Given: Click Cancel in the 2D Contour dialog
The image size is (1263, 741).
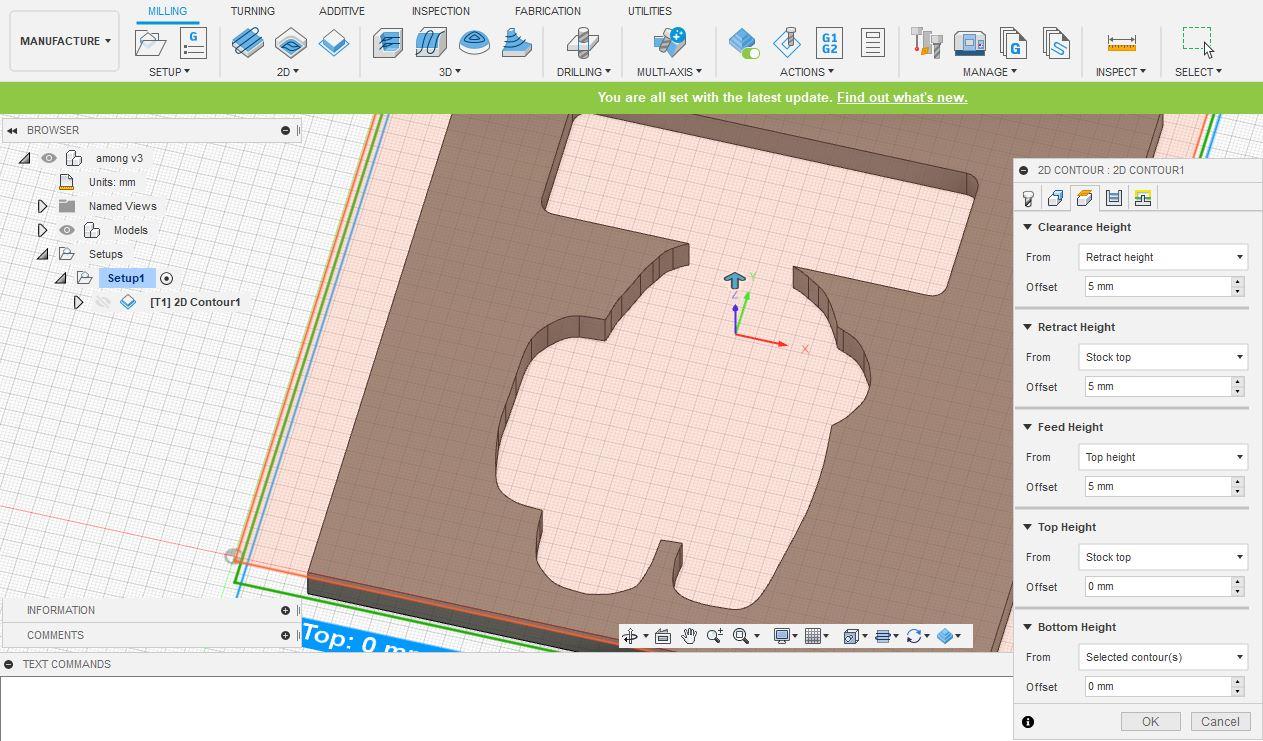Looking at the screenshot, I should 1220,722.
